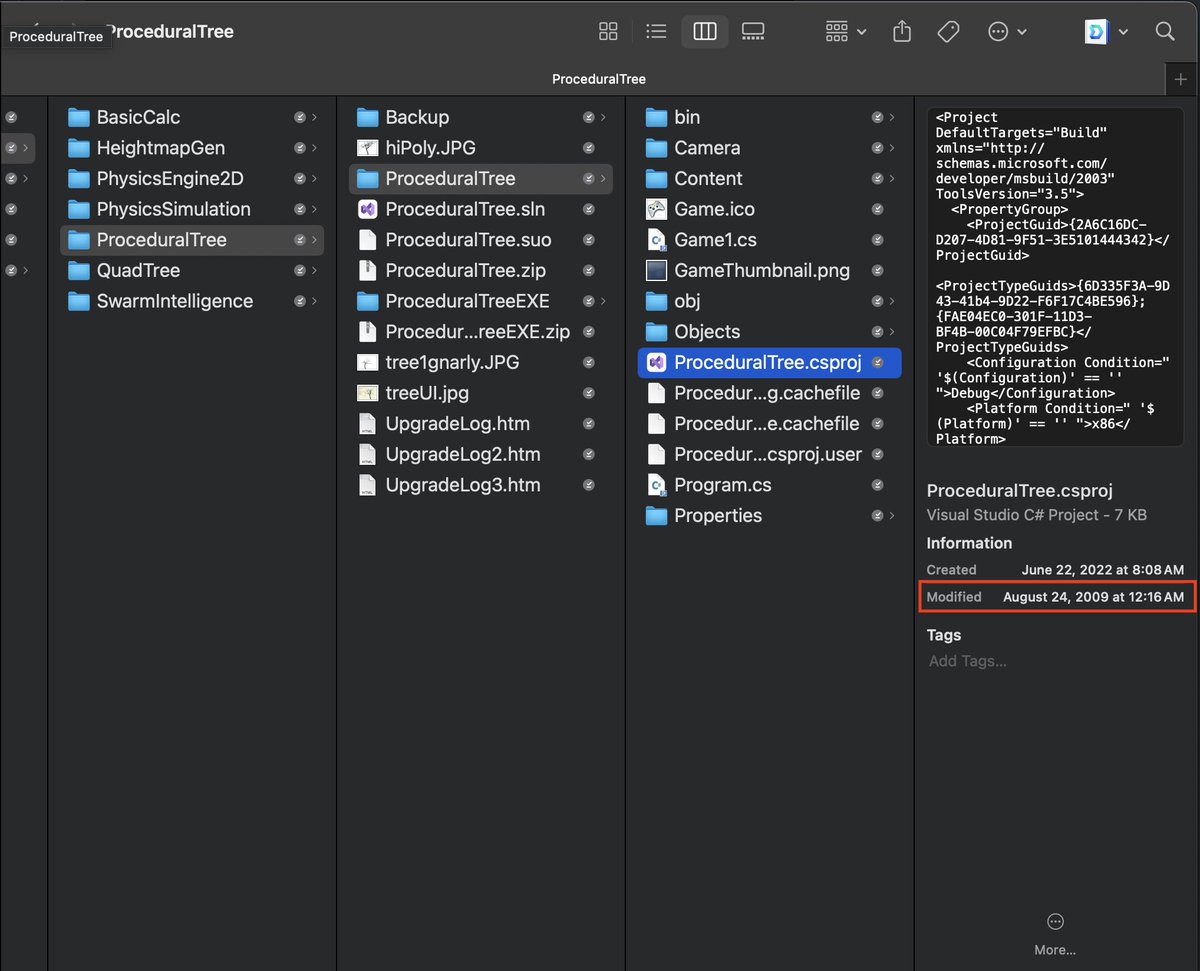This screenshot has width=1200, height=971.
Task: Open the blue app extension toolbar dropdown
Action: point(1107,31)
